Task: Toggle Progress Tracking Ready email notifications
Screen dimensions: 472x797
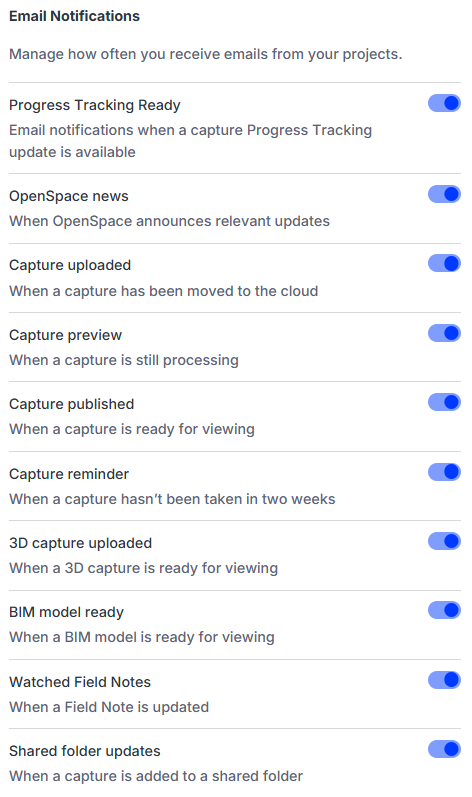Action: (444, 103)
